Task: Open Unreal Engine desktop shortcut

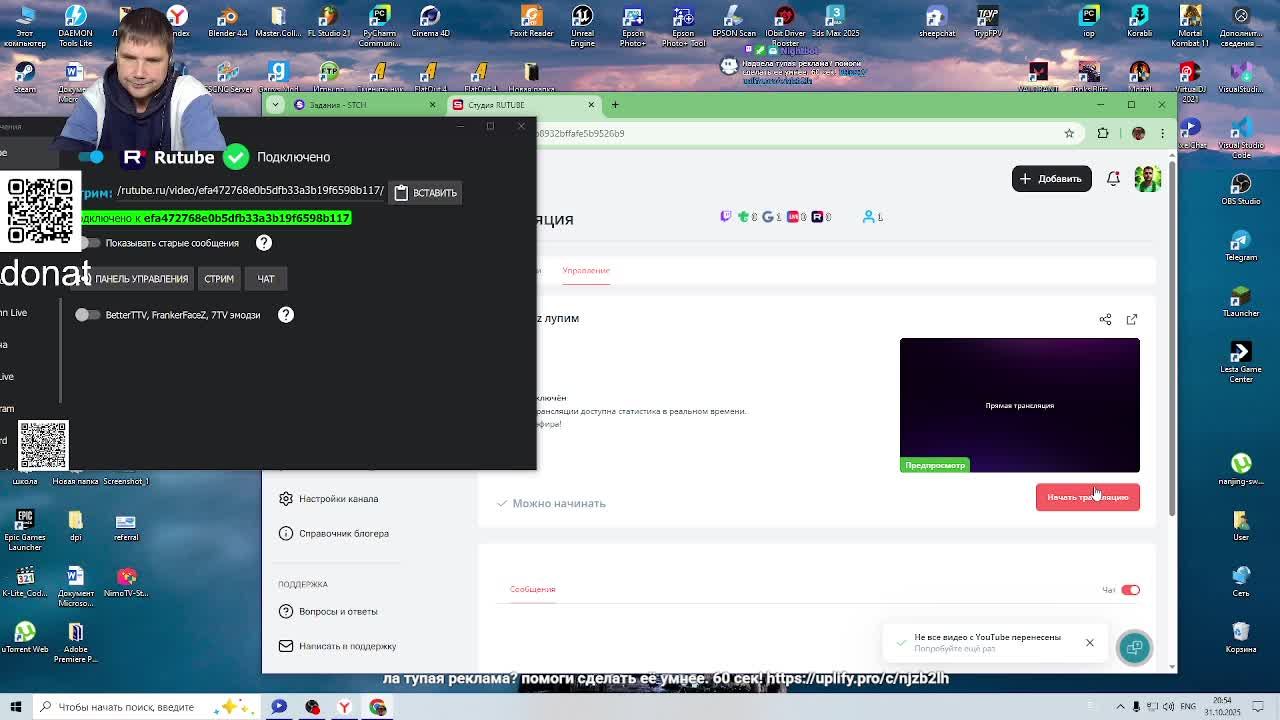Action: pyautogui.click(x=582, y=26)
